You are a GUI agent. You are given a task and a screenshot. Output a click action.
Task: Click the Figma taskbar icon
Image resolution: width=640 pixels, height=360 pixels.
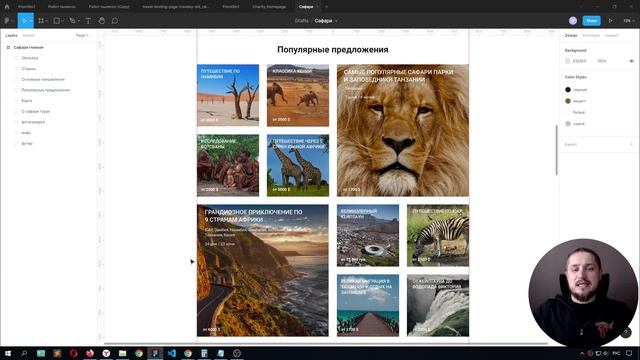(x=155, y=353)
